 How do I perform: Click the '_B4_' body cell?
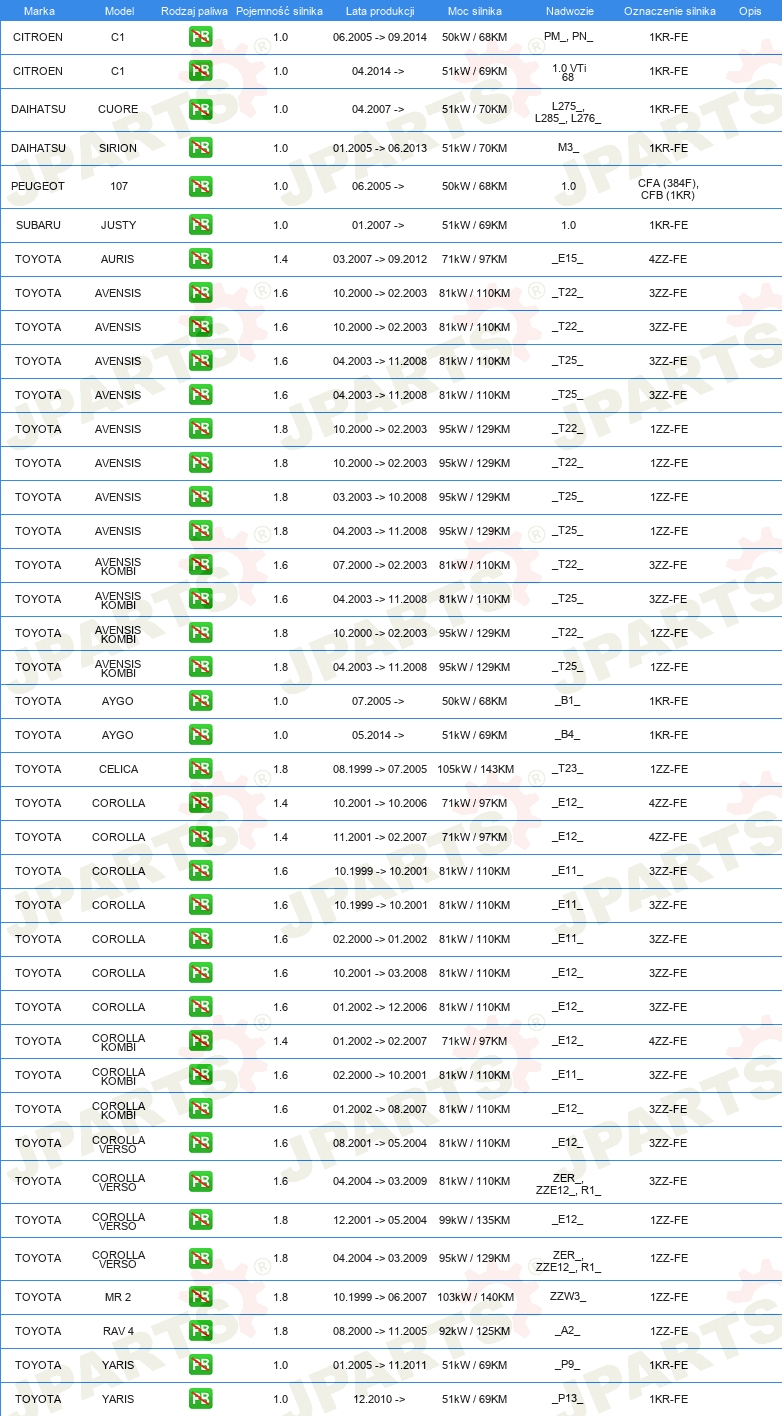coord(568,735)
